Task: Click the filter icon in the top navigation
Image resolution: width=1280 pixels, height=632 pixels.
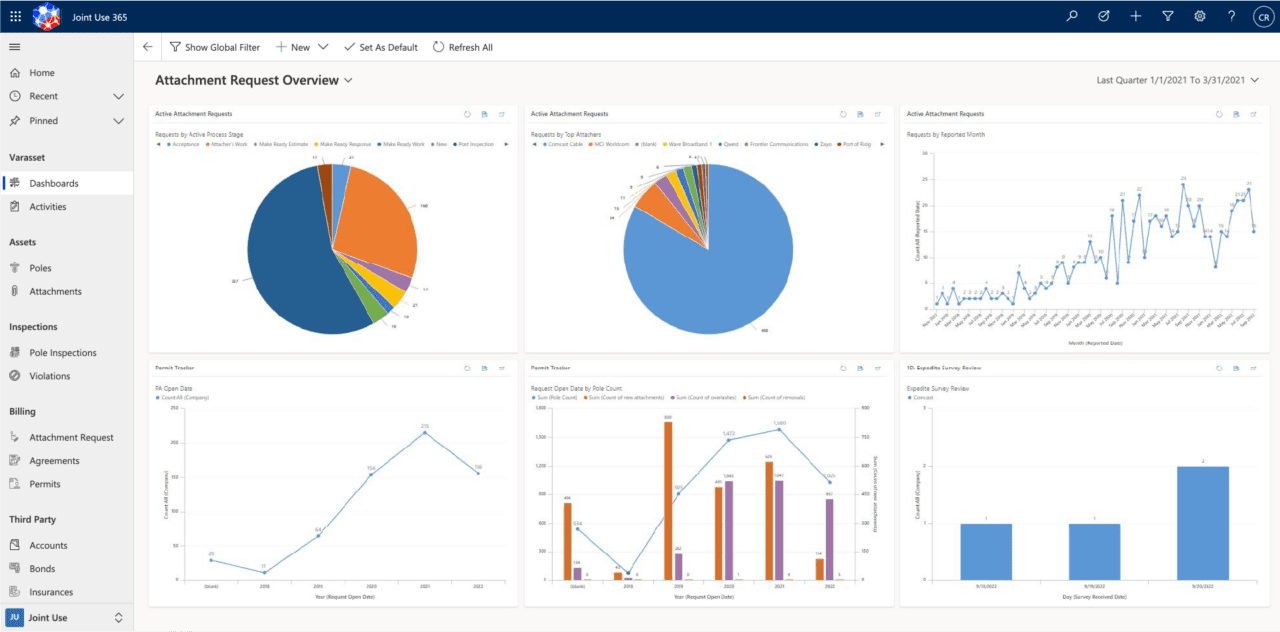Action: pos(1167,16)
